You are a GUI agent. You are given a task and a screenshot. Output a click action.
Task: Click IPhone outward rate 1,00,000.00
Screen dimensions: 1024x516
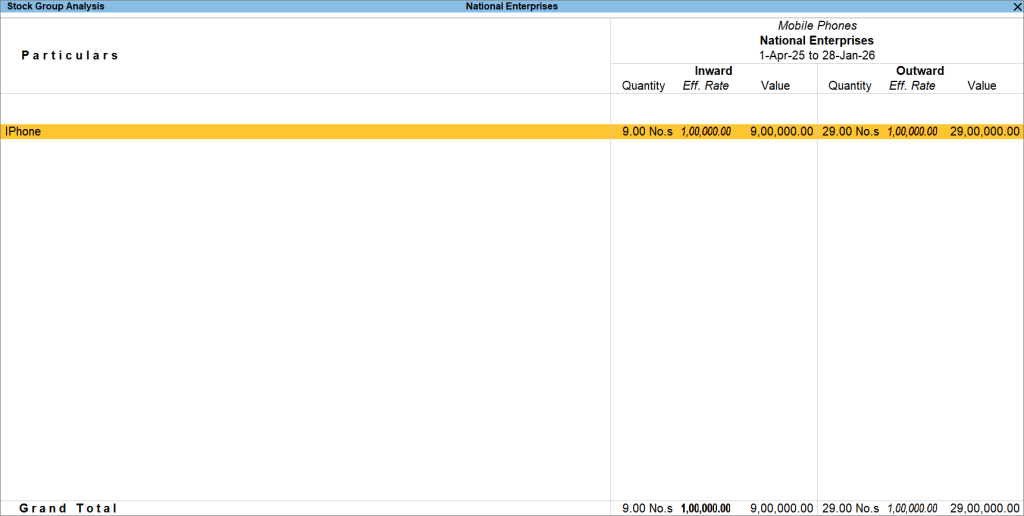click(x=912, y=131)
